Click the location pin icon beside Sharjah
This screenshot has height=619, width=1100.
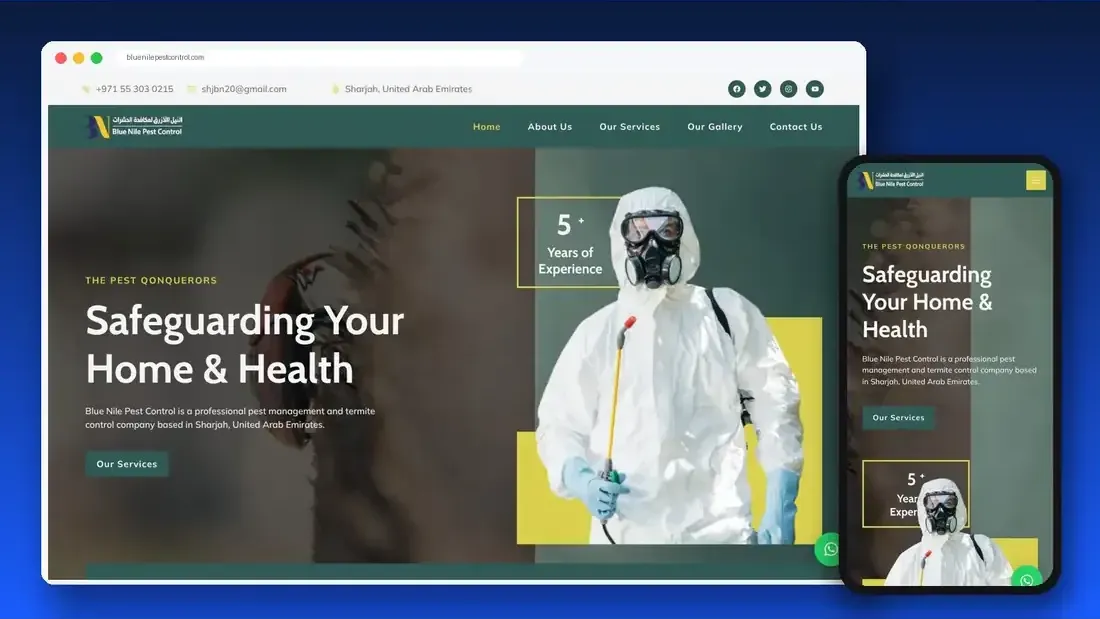pyautogui.click(x=335, y=89)
